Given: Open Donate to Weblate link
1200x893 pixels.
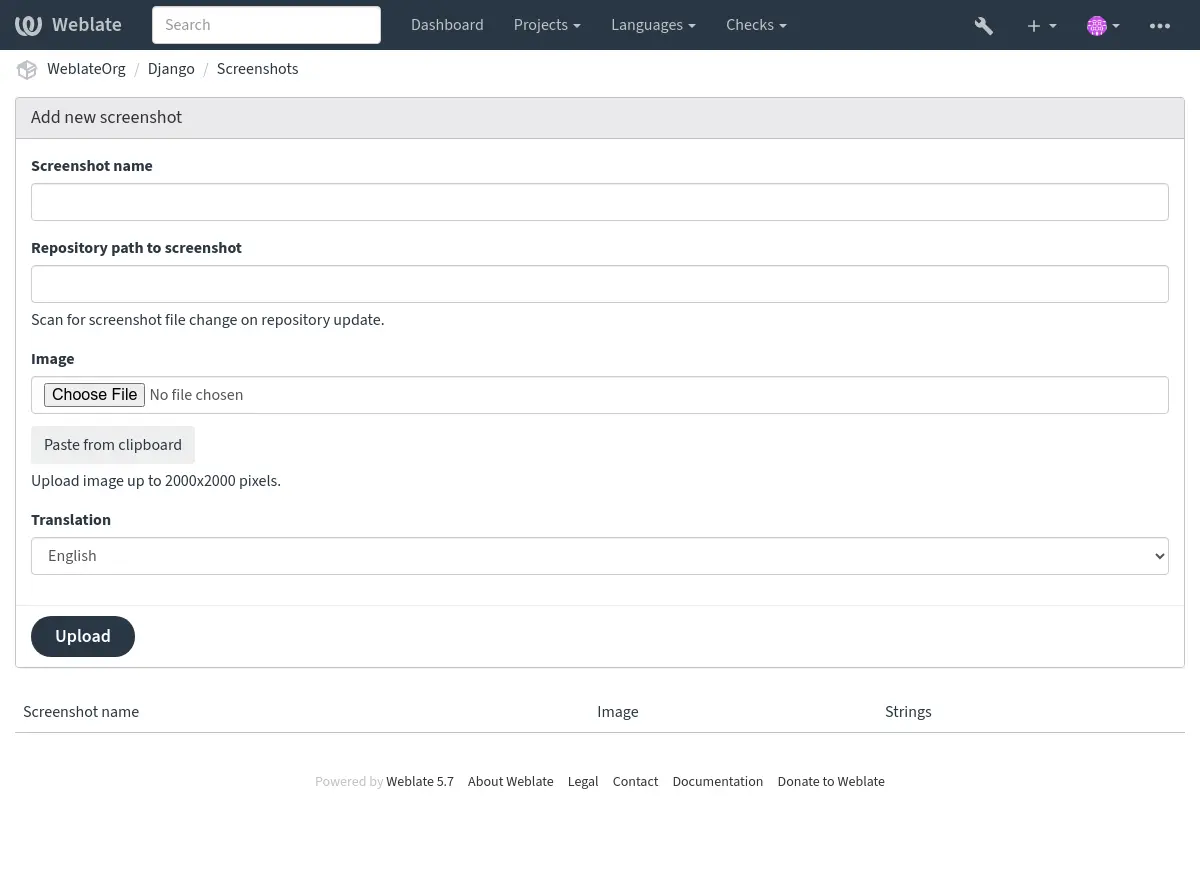Looking at the screenshot, I should pyautogui.click(x=831, y=782).
